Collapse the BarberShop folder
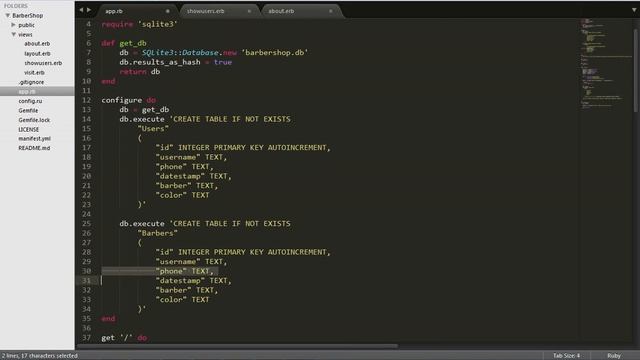This screenshot has height=360, width=640. coord(7,16)
